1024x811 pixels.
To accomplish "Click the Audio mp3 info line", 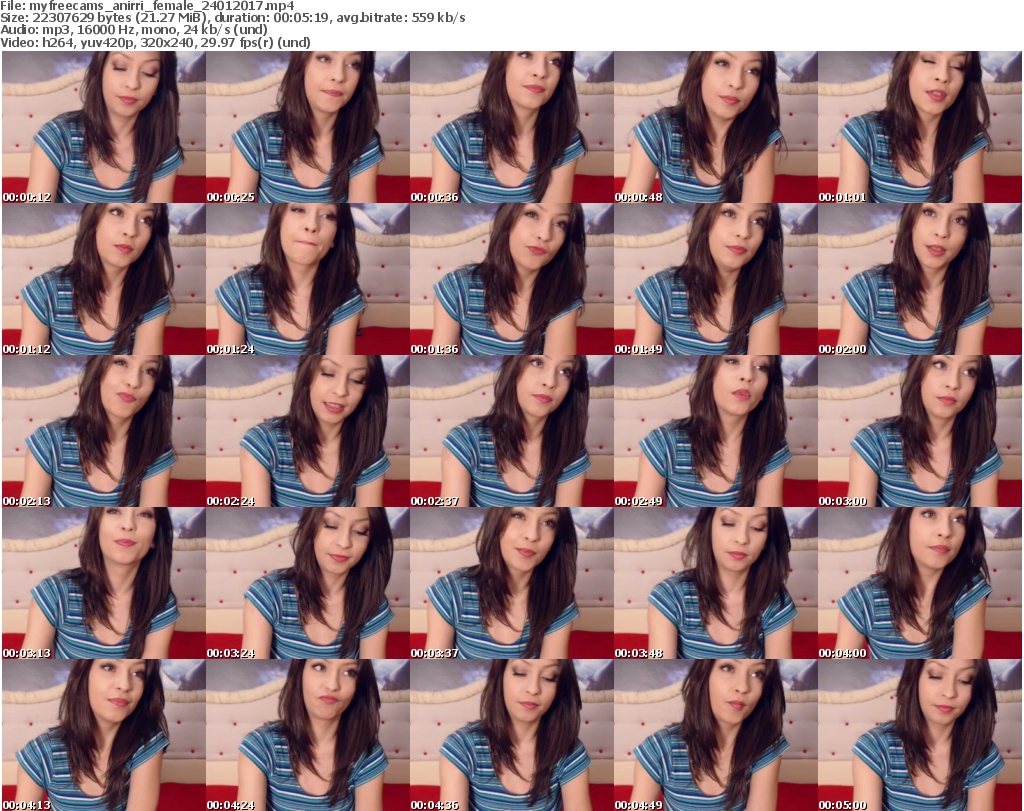I will pyautogui.click(x=134, y=30).
